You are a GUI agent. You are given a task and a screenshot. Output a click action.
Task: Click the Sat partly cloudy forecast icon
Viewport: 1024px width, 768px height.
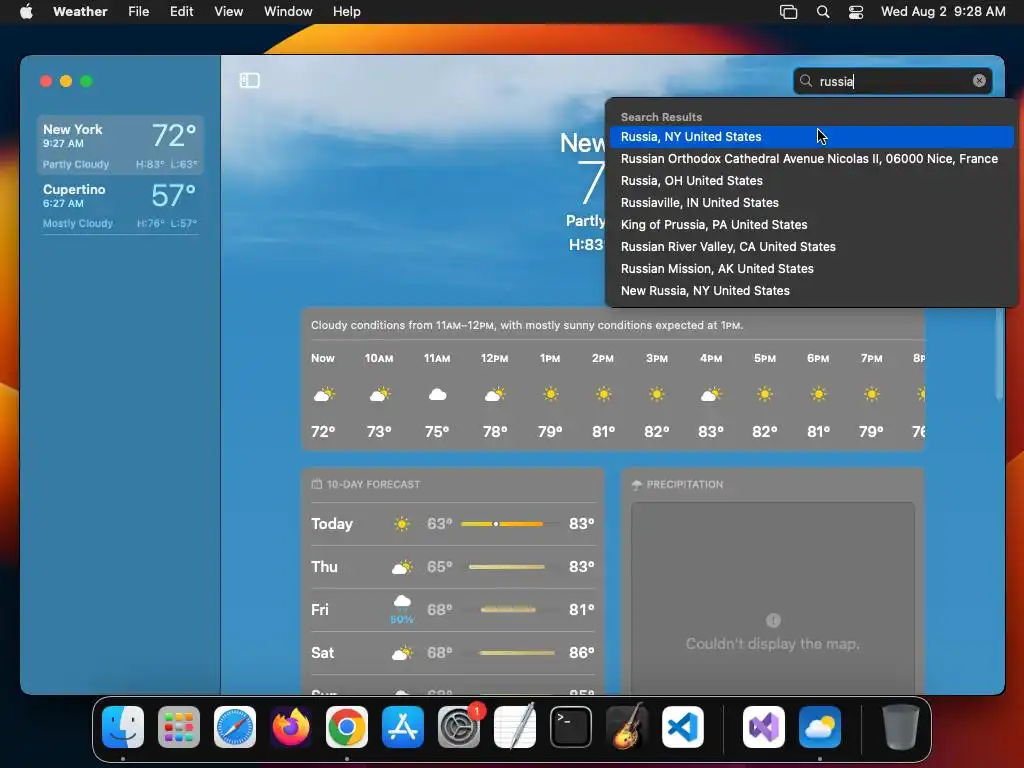click(402, 652)
